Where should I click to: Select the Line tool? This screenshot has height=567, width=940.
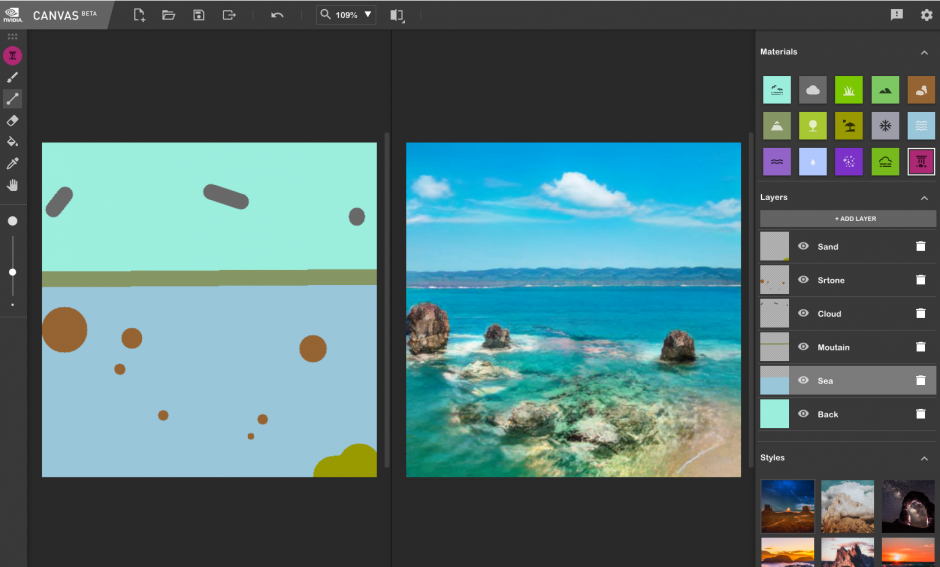pos(13,99)
